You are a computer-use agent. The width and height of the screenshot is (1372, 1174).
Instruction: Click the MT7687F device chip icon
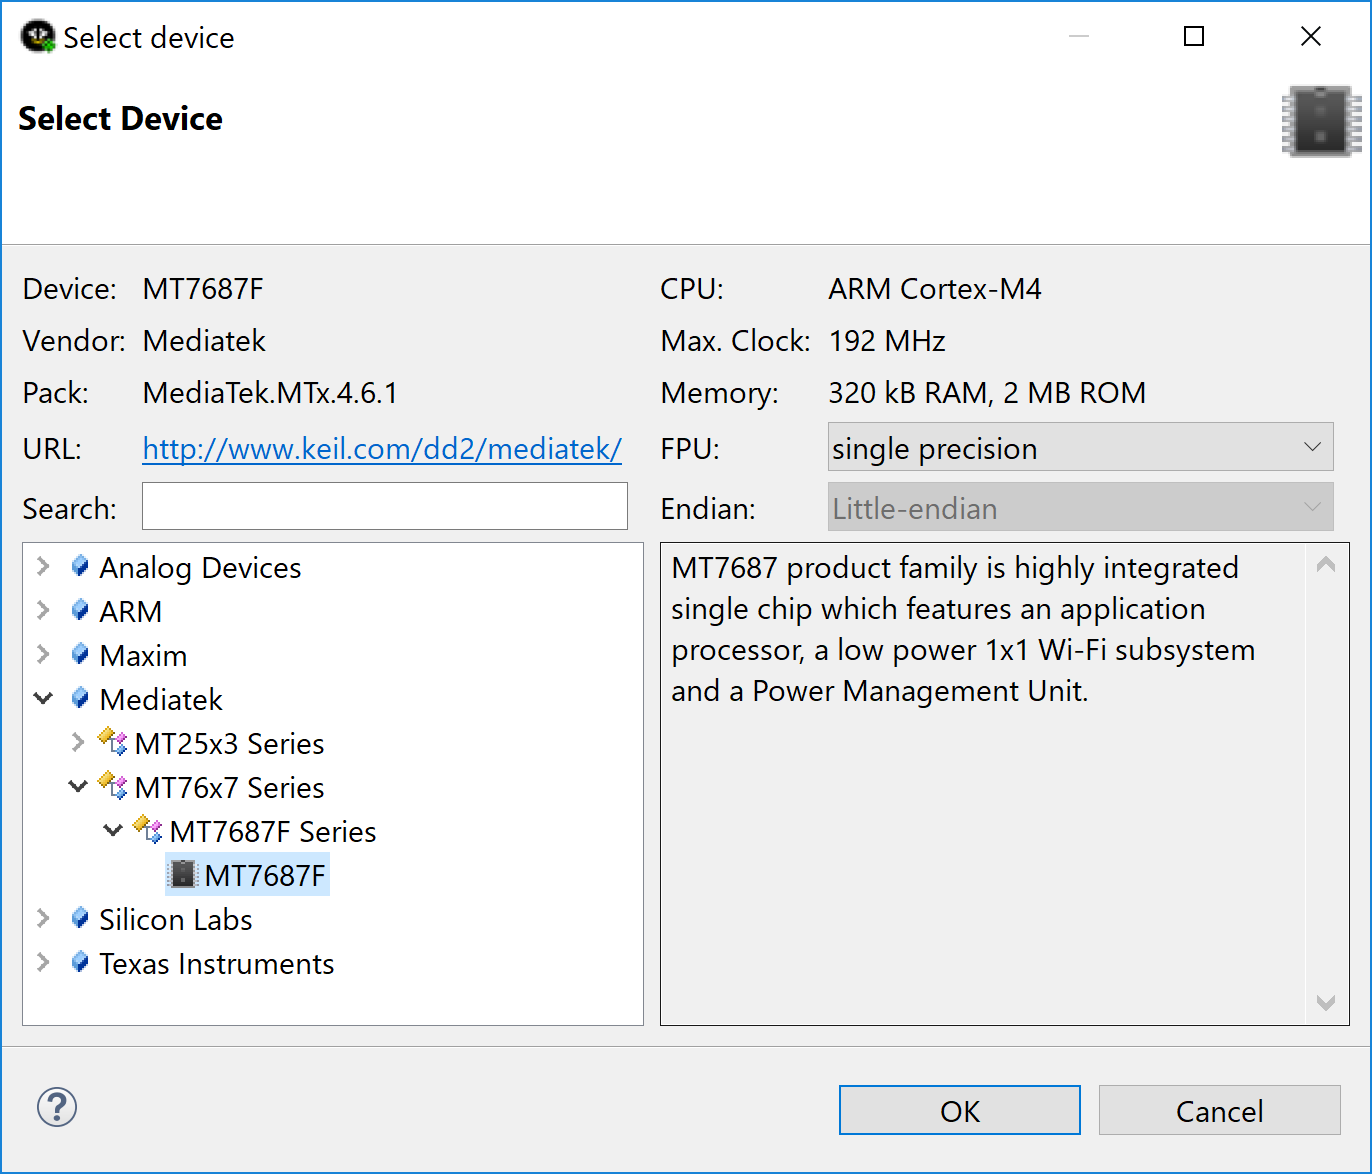(x=182, y=874)
